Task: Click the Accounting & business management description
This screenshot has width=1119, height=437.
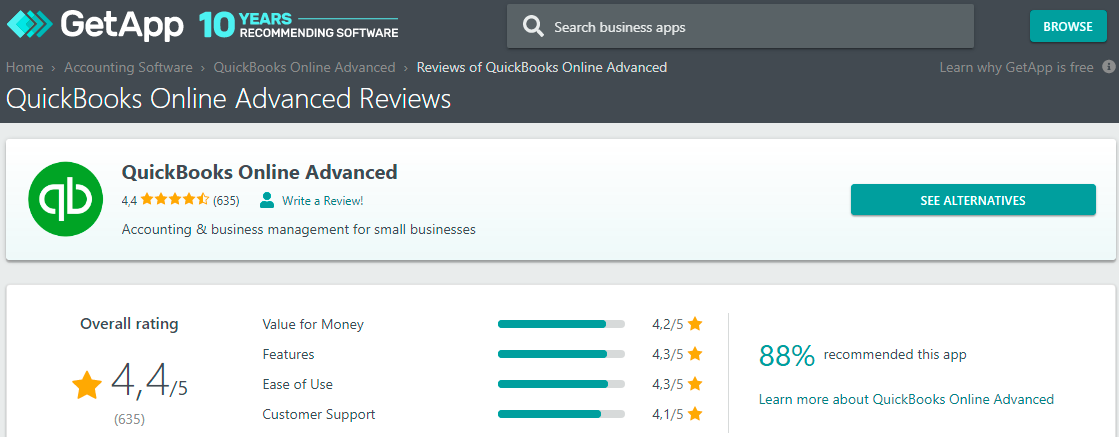Action: [x=299, y=229]
